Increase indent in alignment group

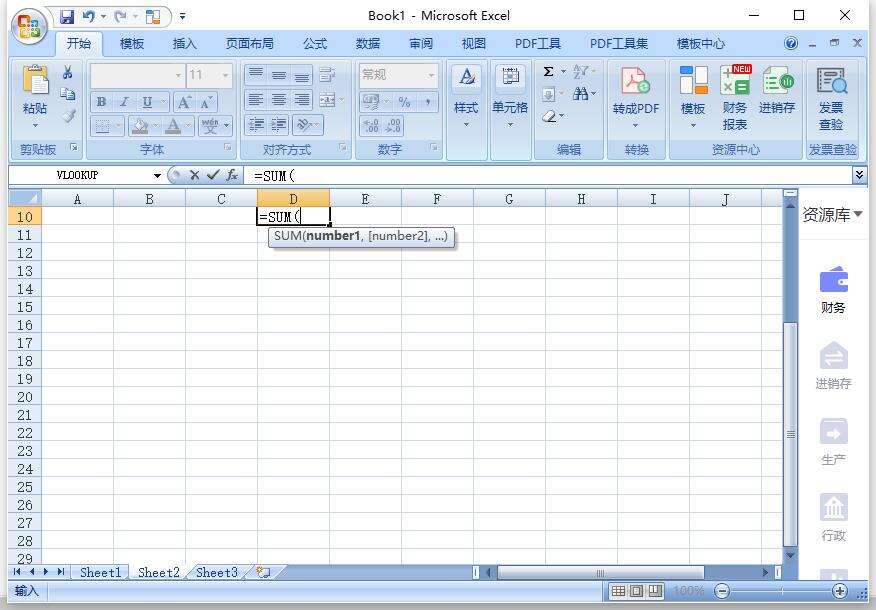(279, 125)
